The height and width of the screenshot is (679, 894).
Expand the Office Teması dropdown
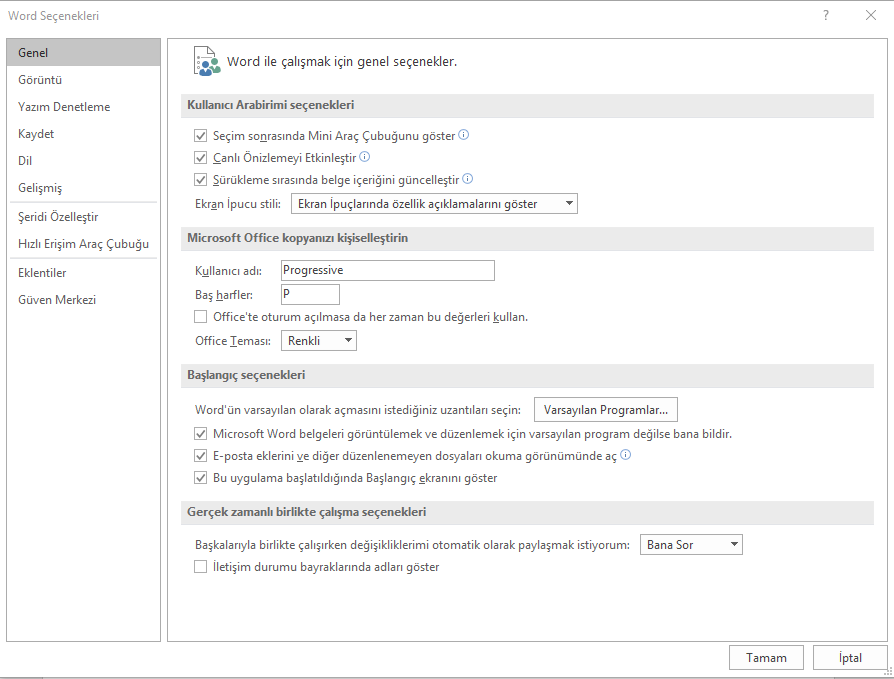coord(319,341)
